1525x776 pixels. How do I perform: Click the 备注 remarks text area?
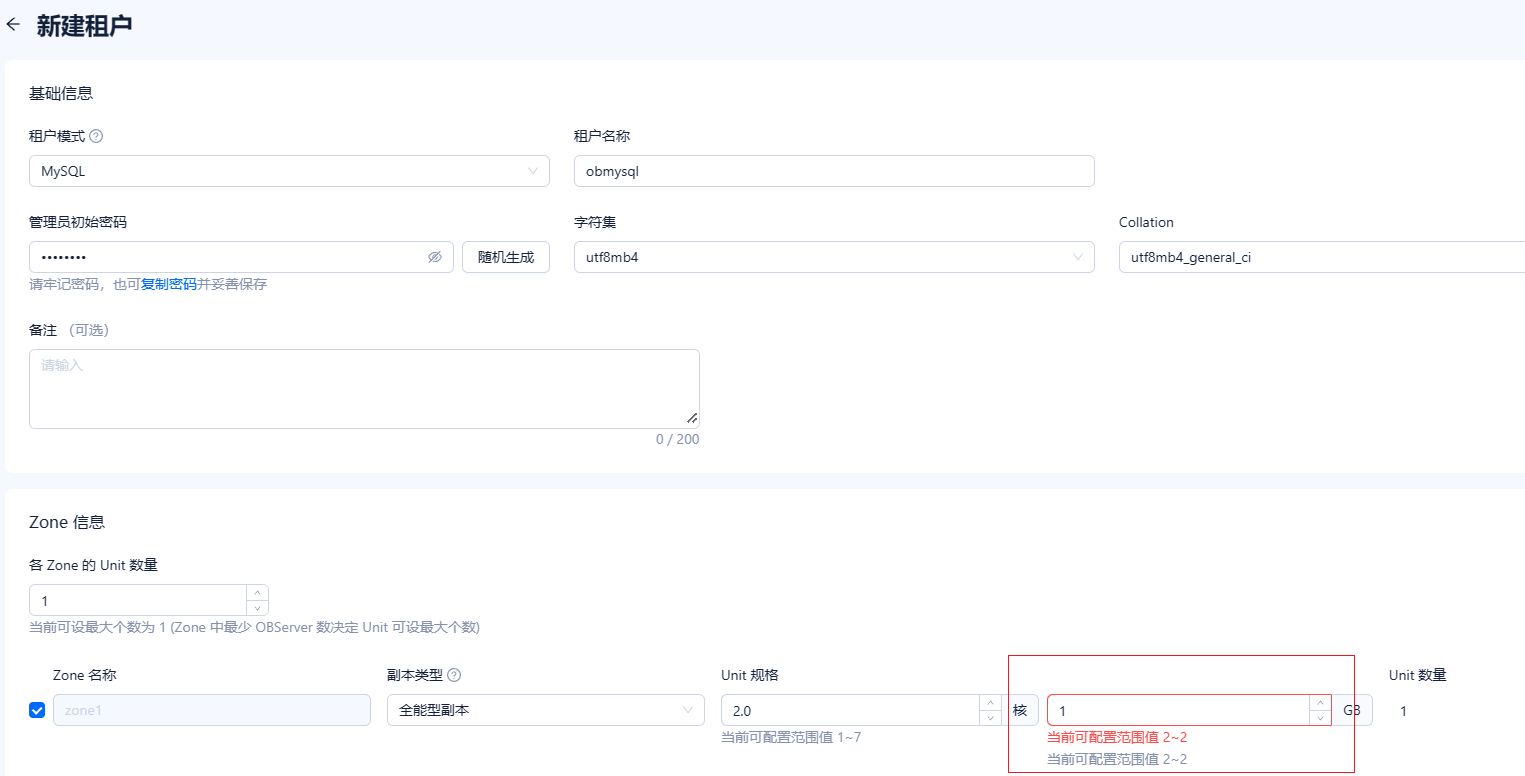364,387
